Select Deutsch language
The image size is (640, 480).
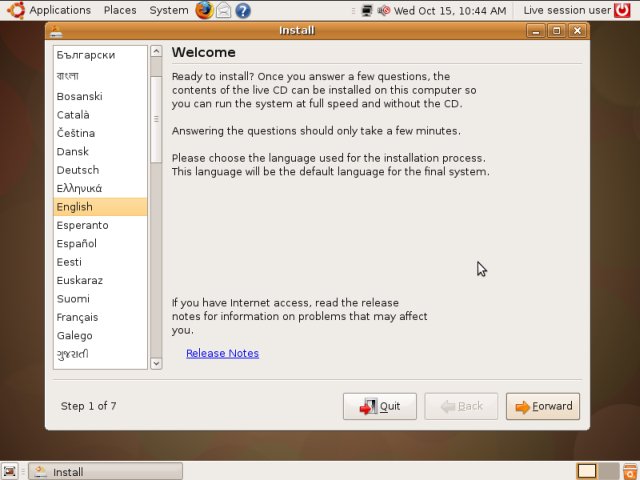coord(100,170)
